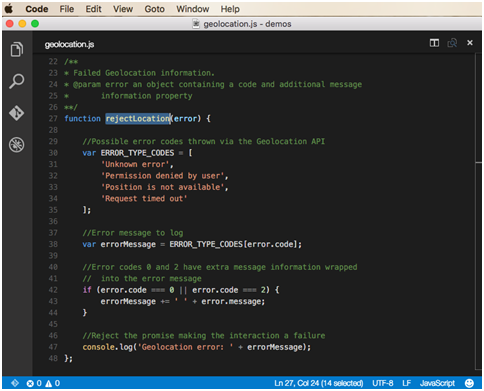Screen dimensions: 484x391
Task: Click the '//Error message to log' comment
Action: [133, 233]
